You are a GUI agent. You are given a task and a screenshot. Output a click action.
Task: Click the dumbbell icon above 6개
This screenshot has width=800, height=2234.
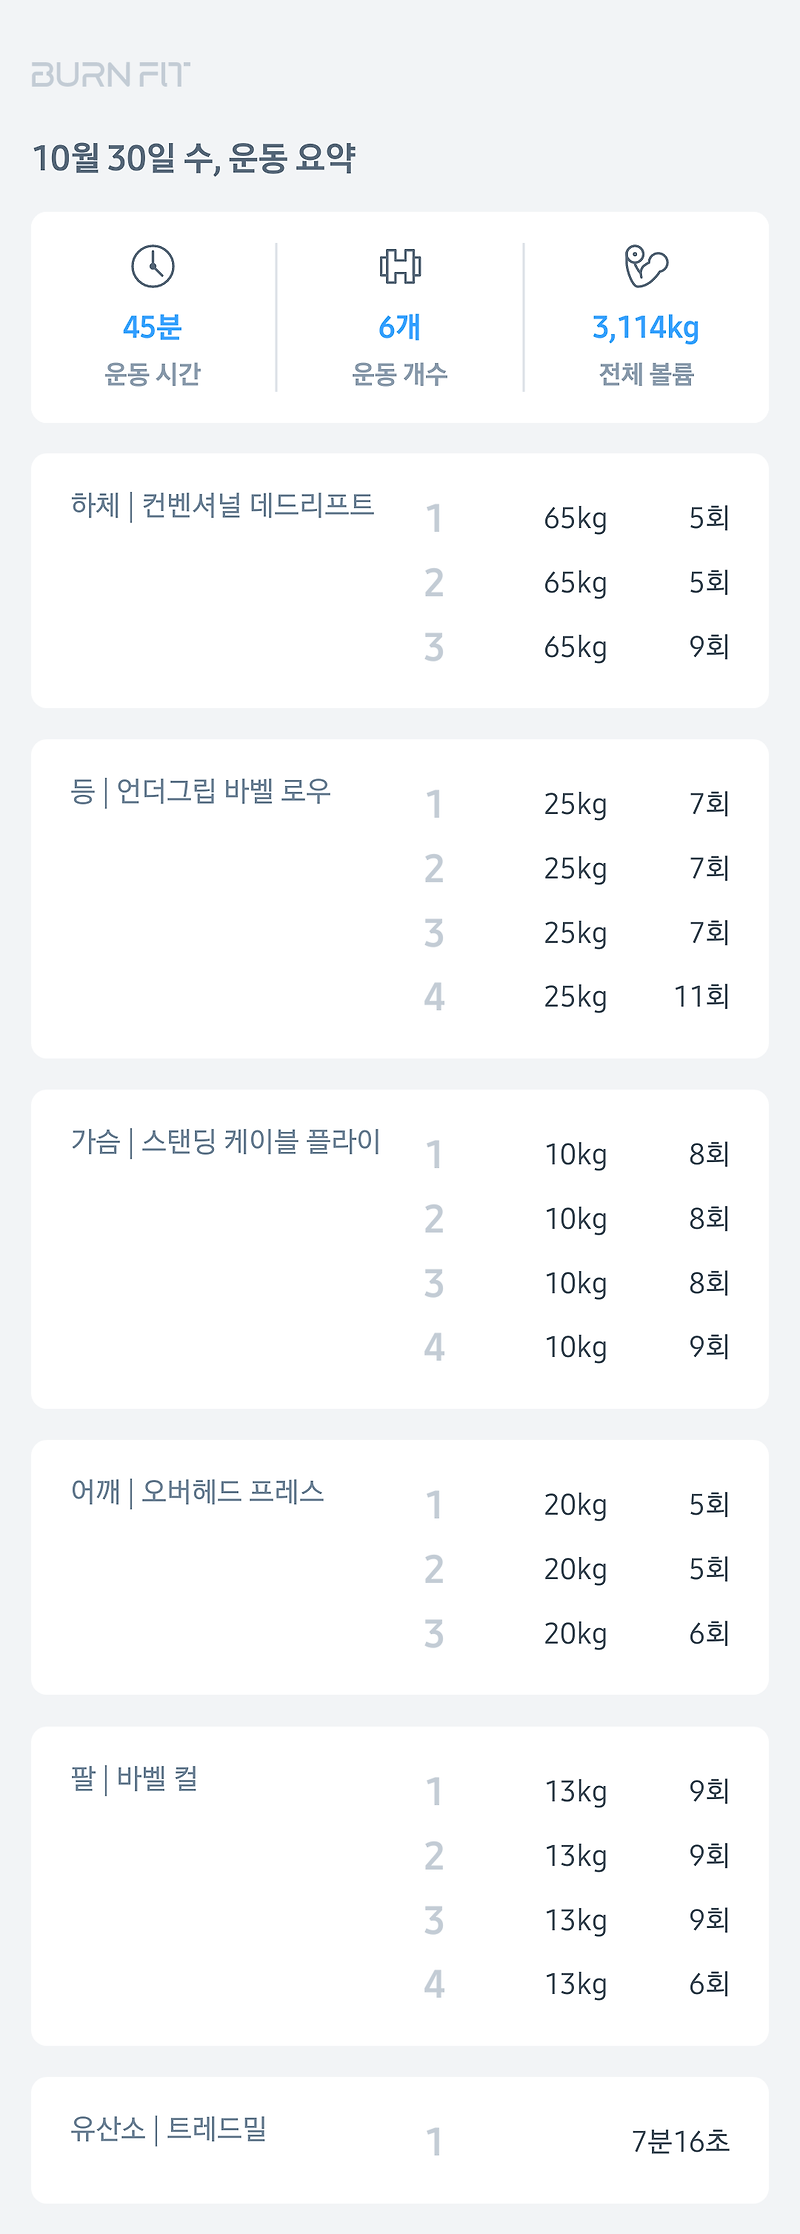[x=400, y=266]
